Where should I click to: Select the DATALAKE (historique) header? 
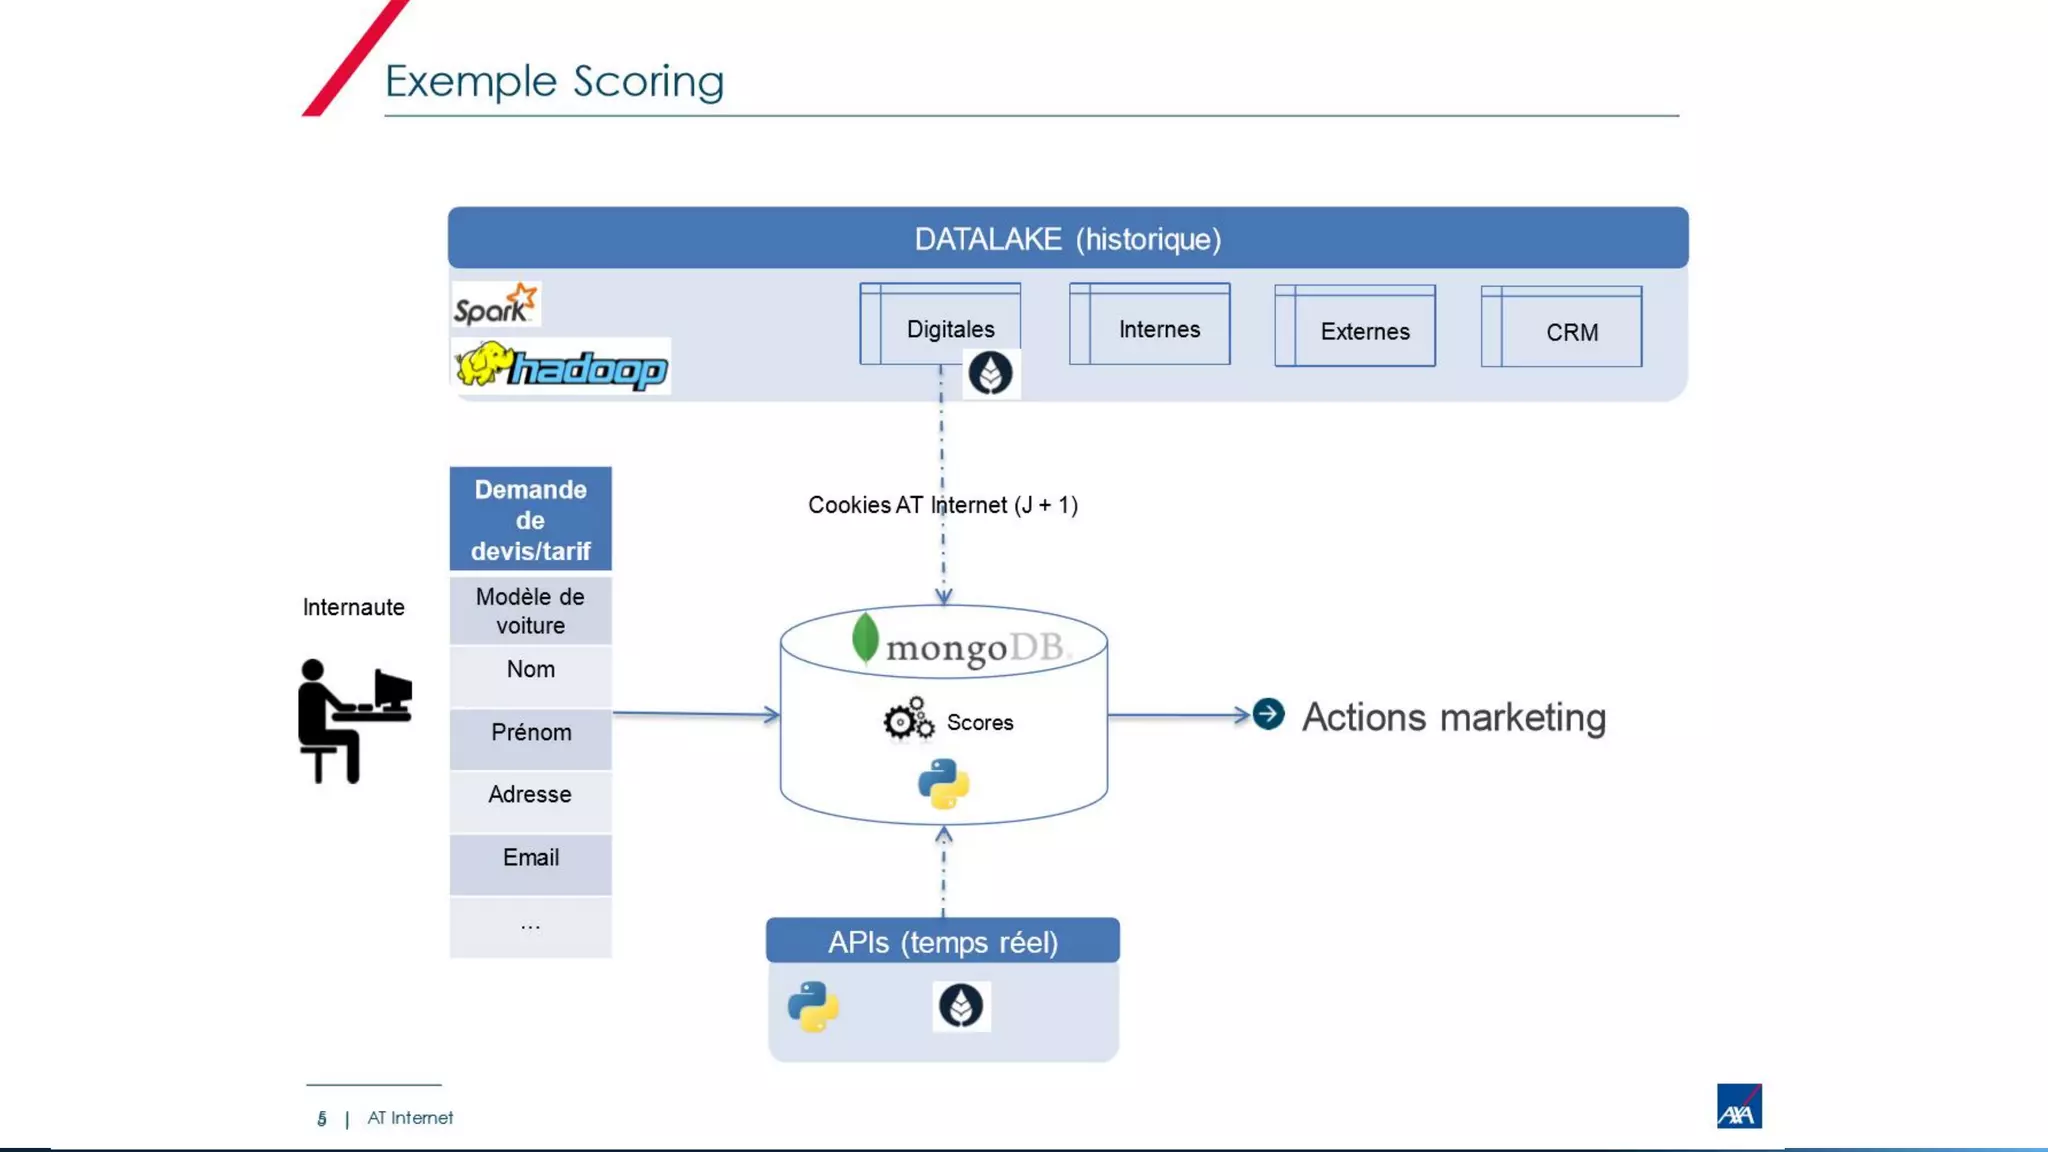pyautogui.click(x=1067, y=239)
